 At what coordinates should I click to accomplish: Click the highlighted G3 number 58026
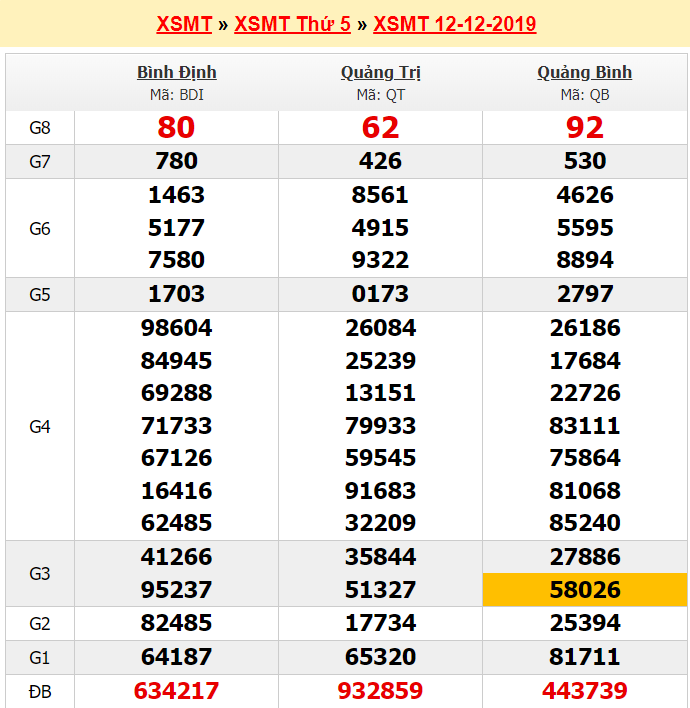pyautogui.click(x=585, y=590)
